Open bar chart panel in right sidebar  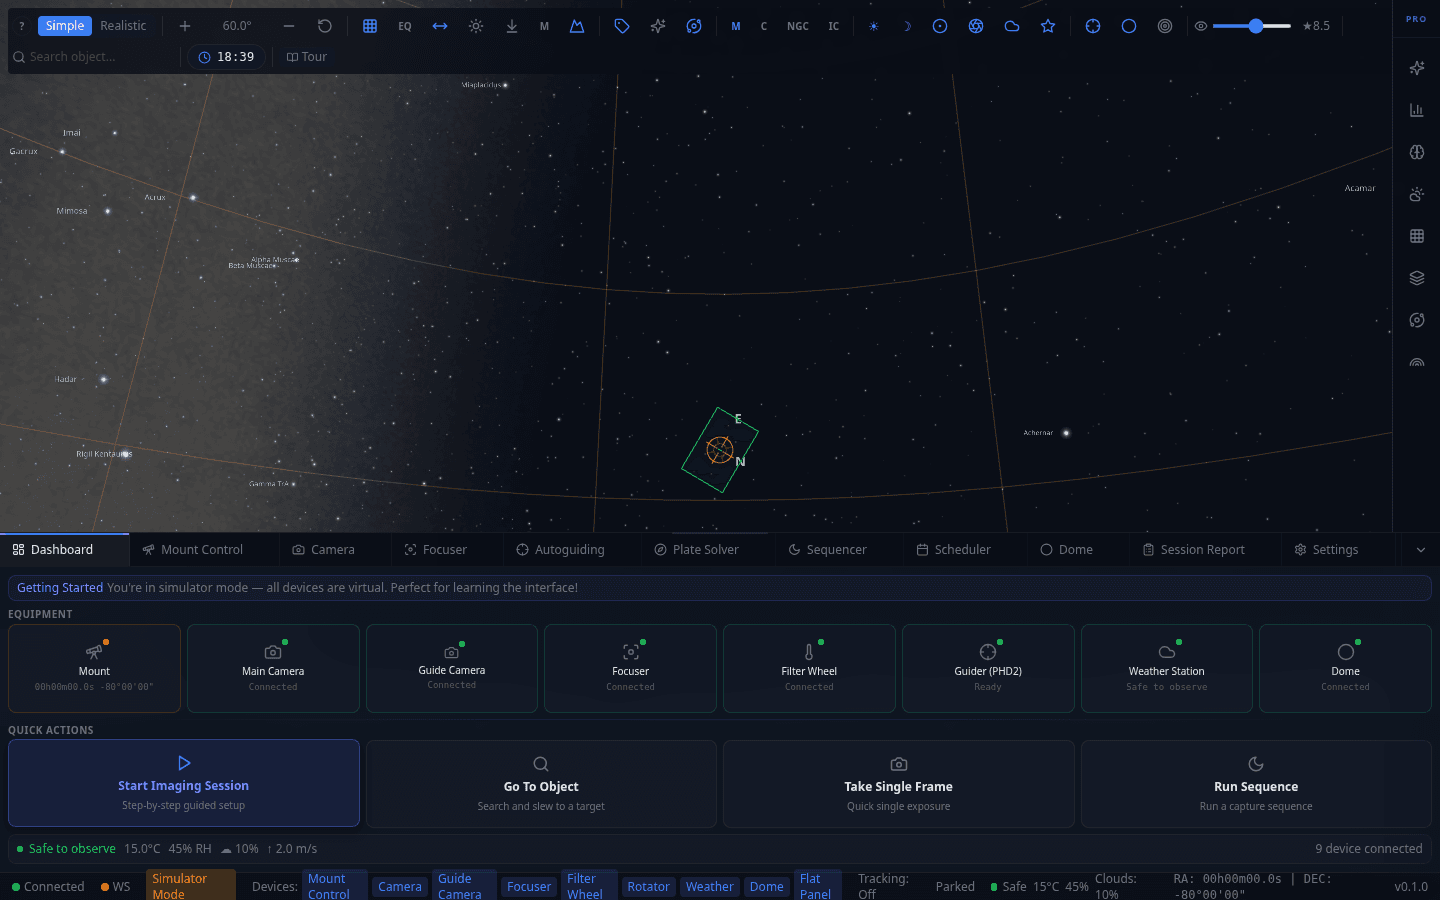point(1417,110)
